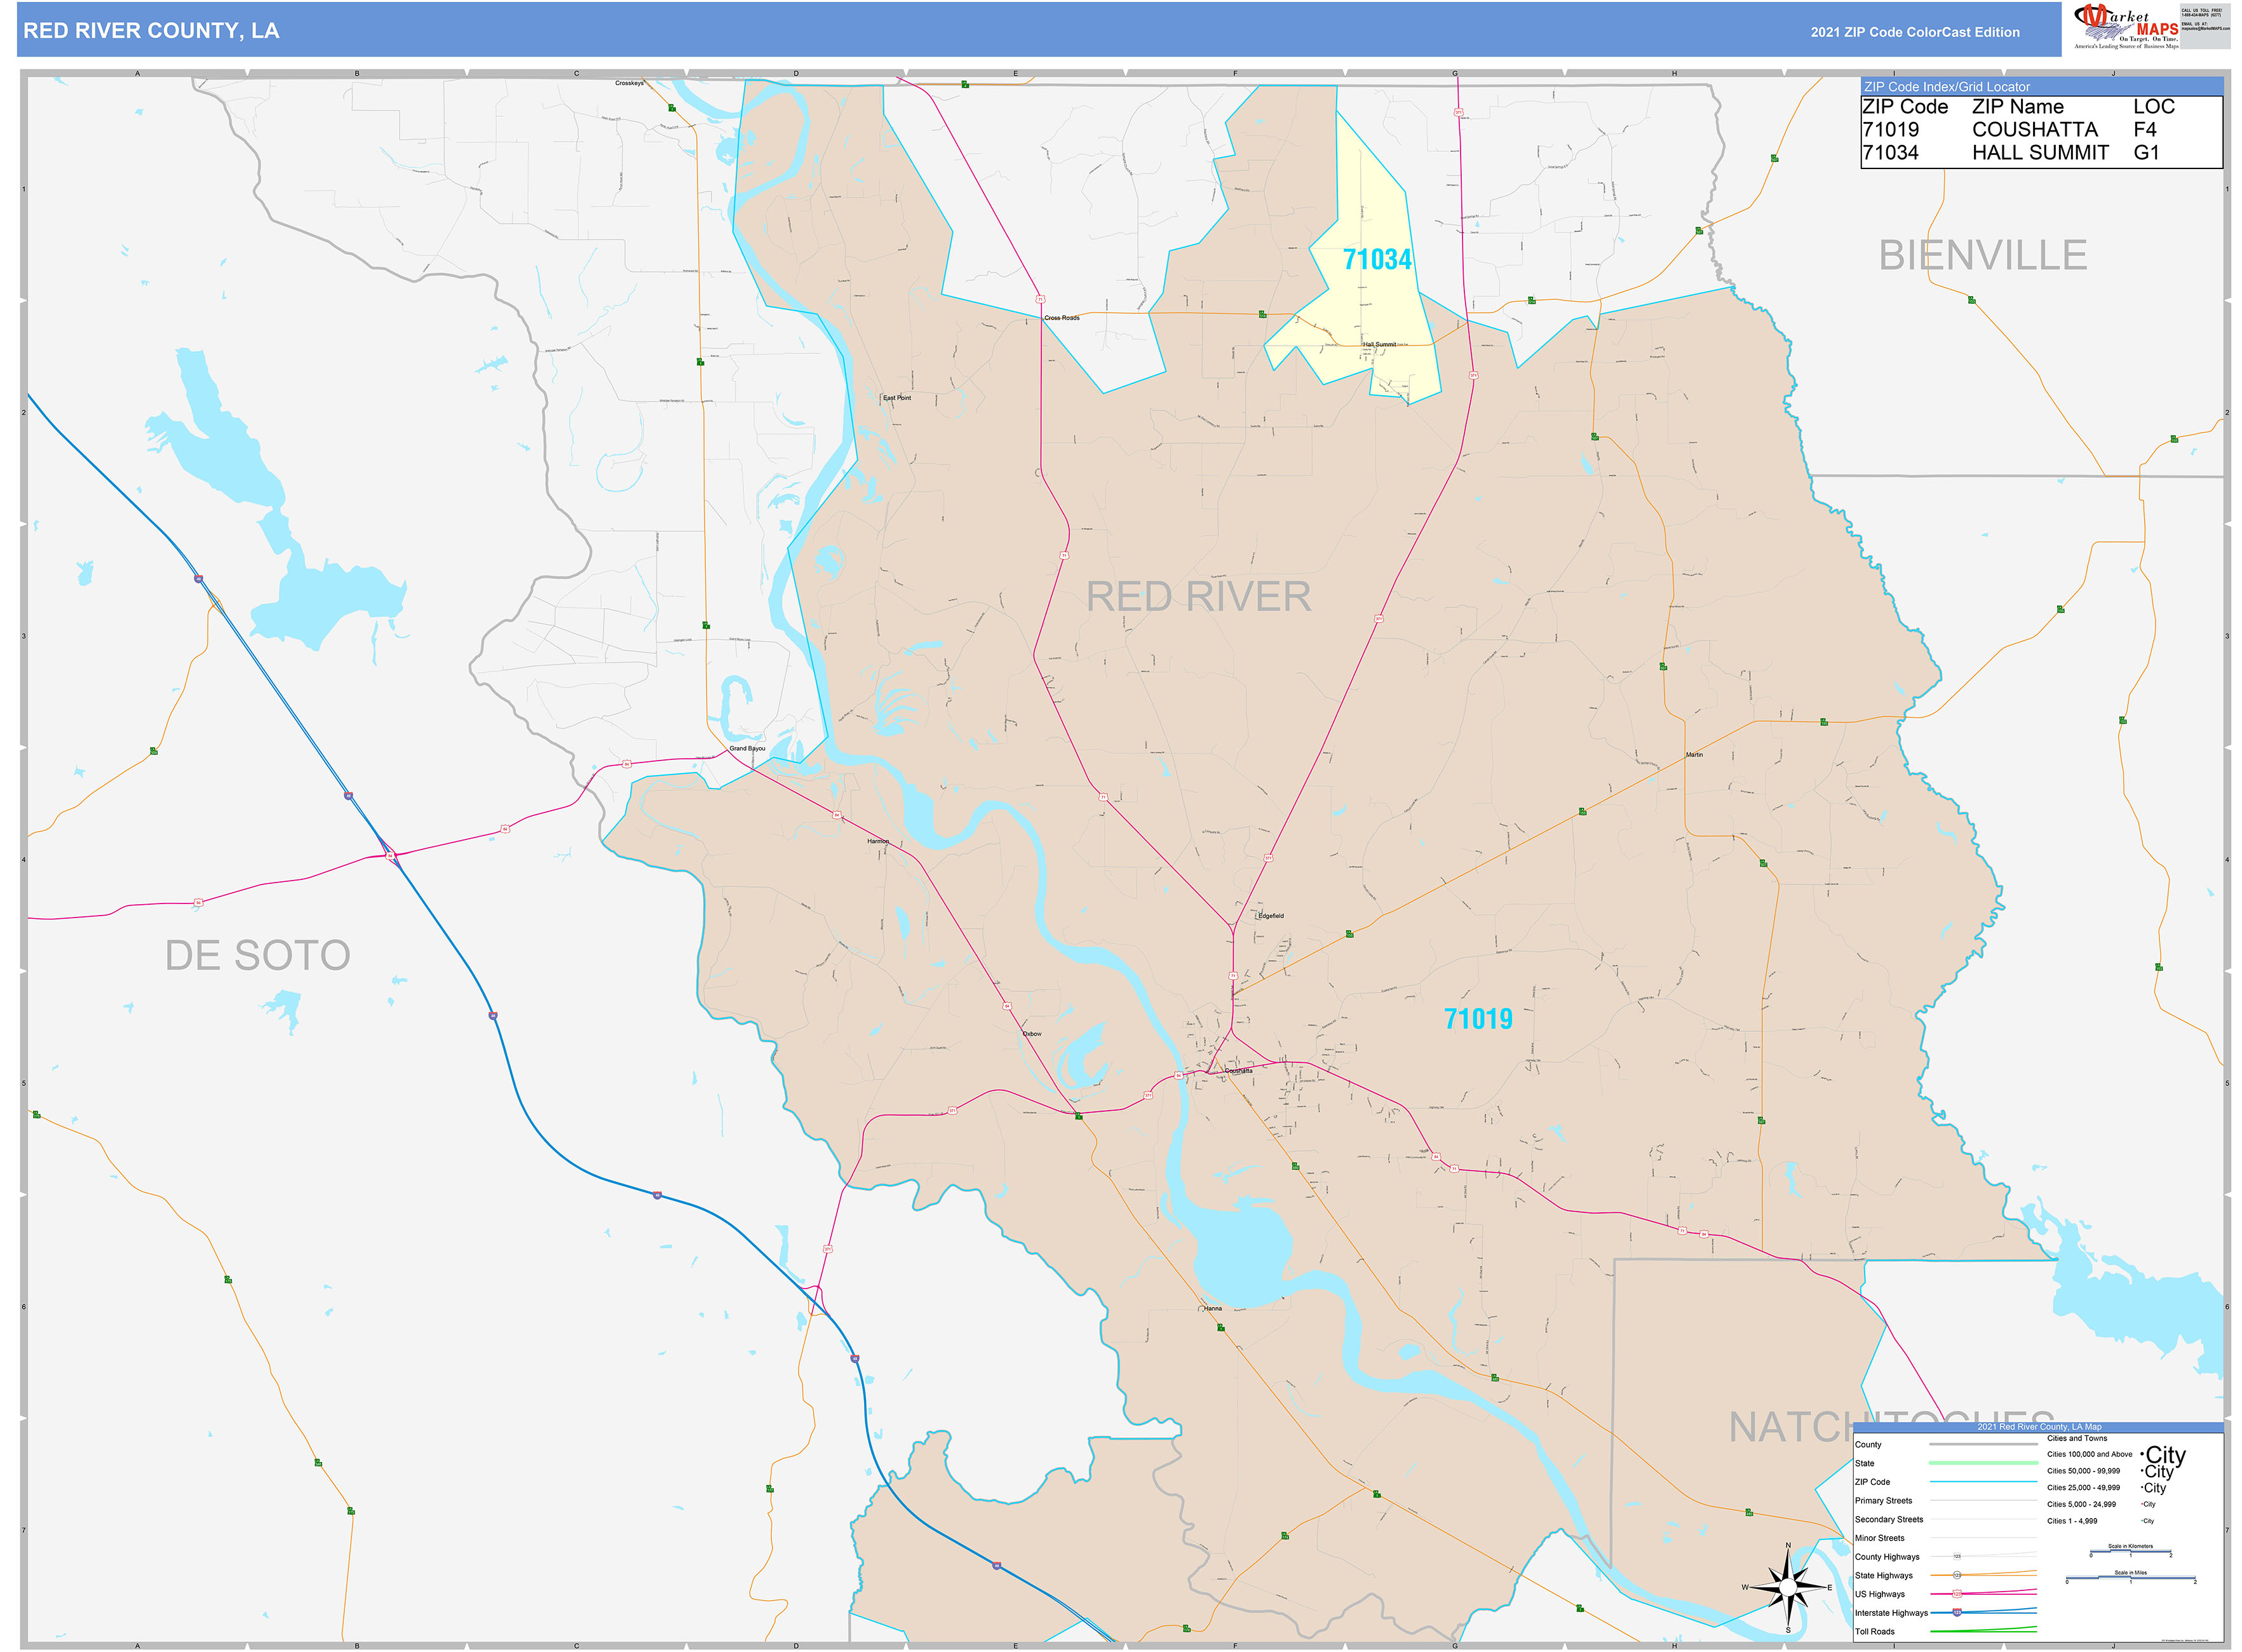Click 71034 in the ZIP index table
Screen dimensions: 2242x1652
[x=1890, y=153]
